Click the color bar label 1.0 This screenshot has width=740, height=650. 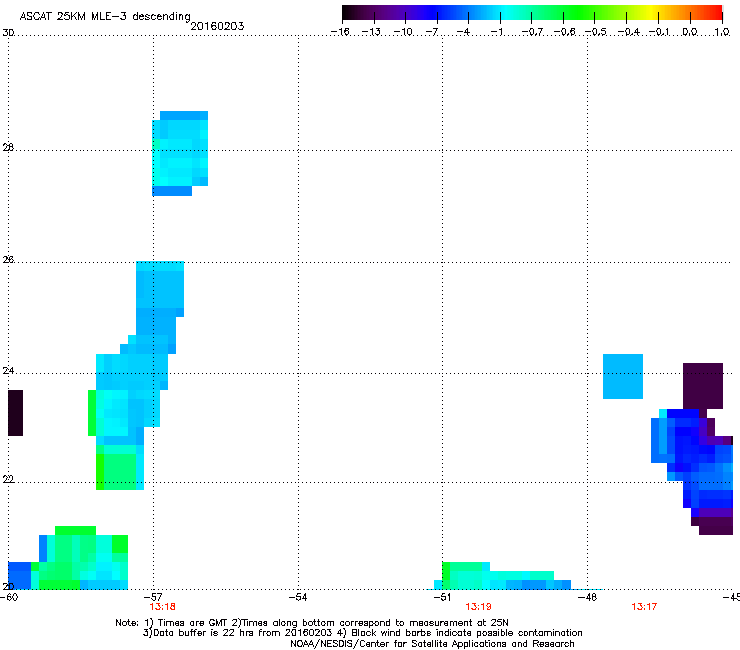[722, 32]
